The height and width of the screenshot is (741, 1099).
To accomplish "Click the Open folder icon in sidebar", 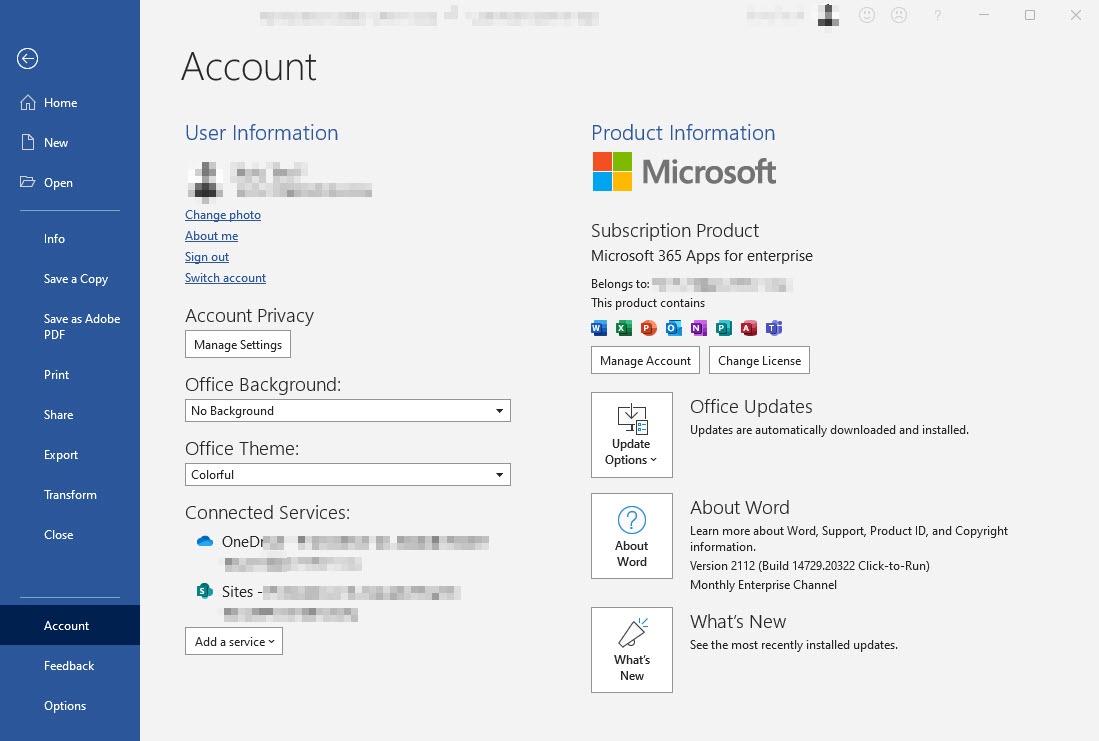I will (28, 182).
